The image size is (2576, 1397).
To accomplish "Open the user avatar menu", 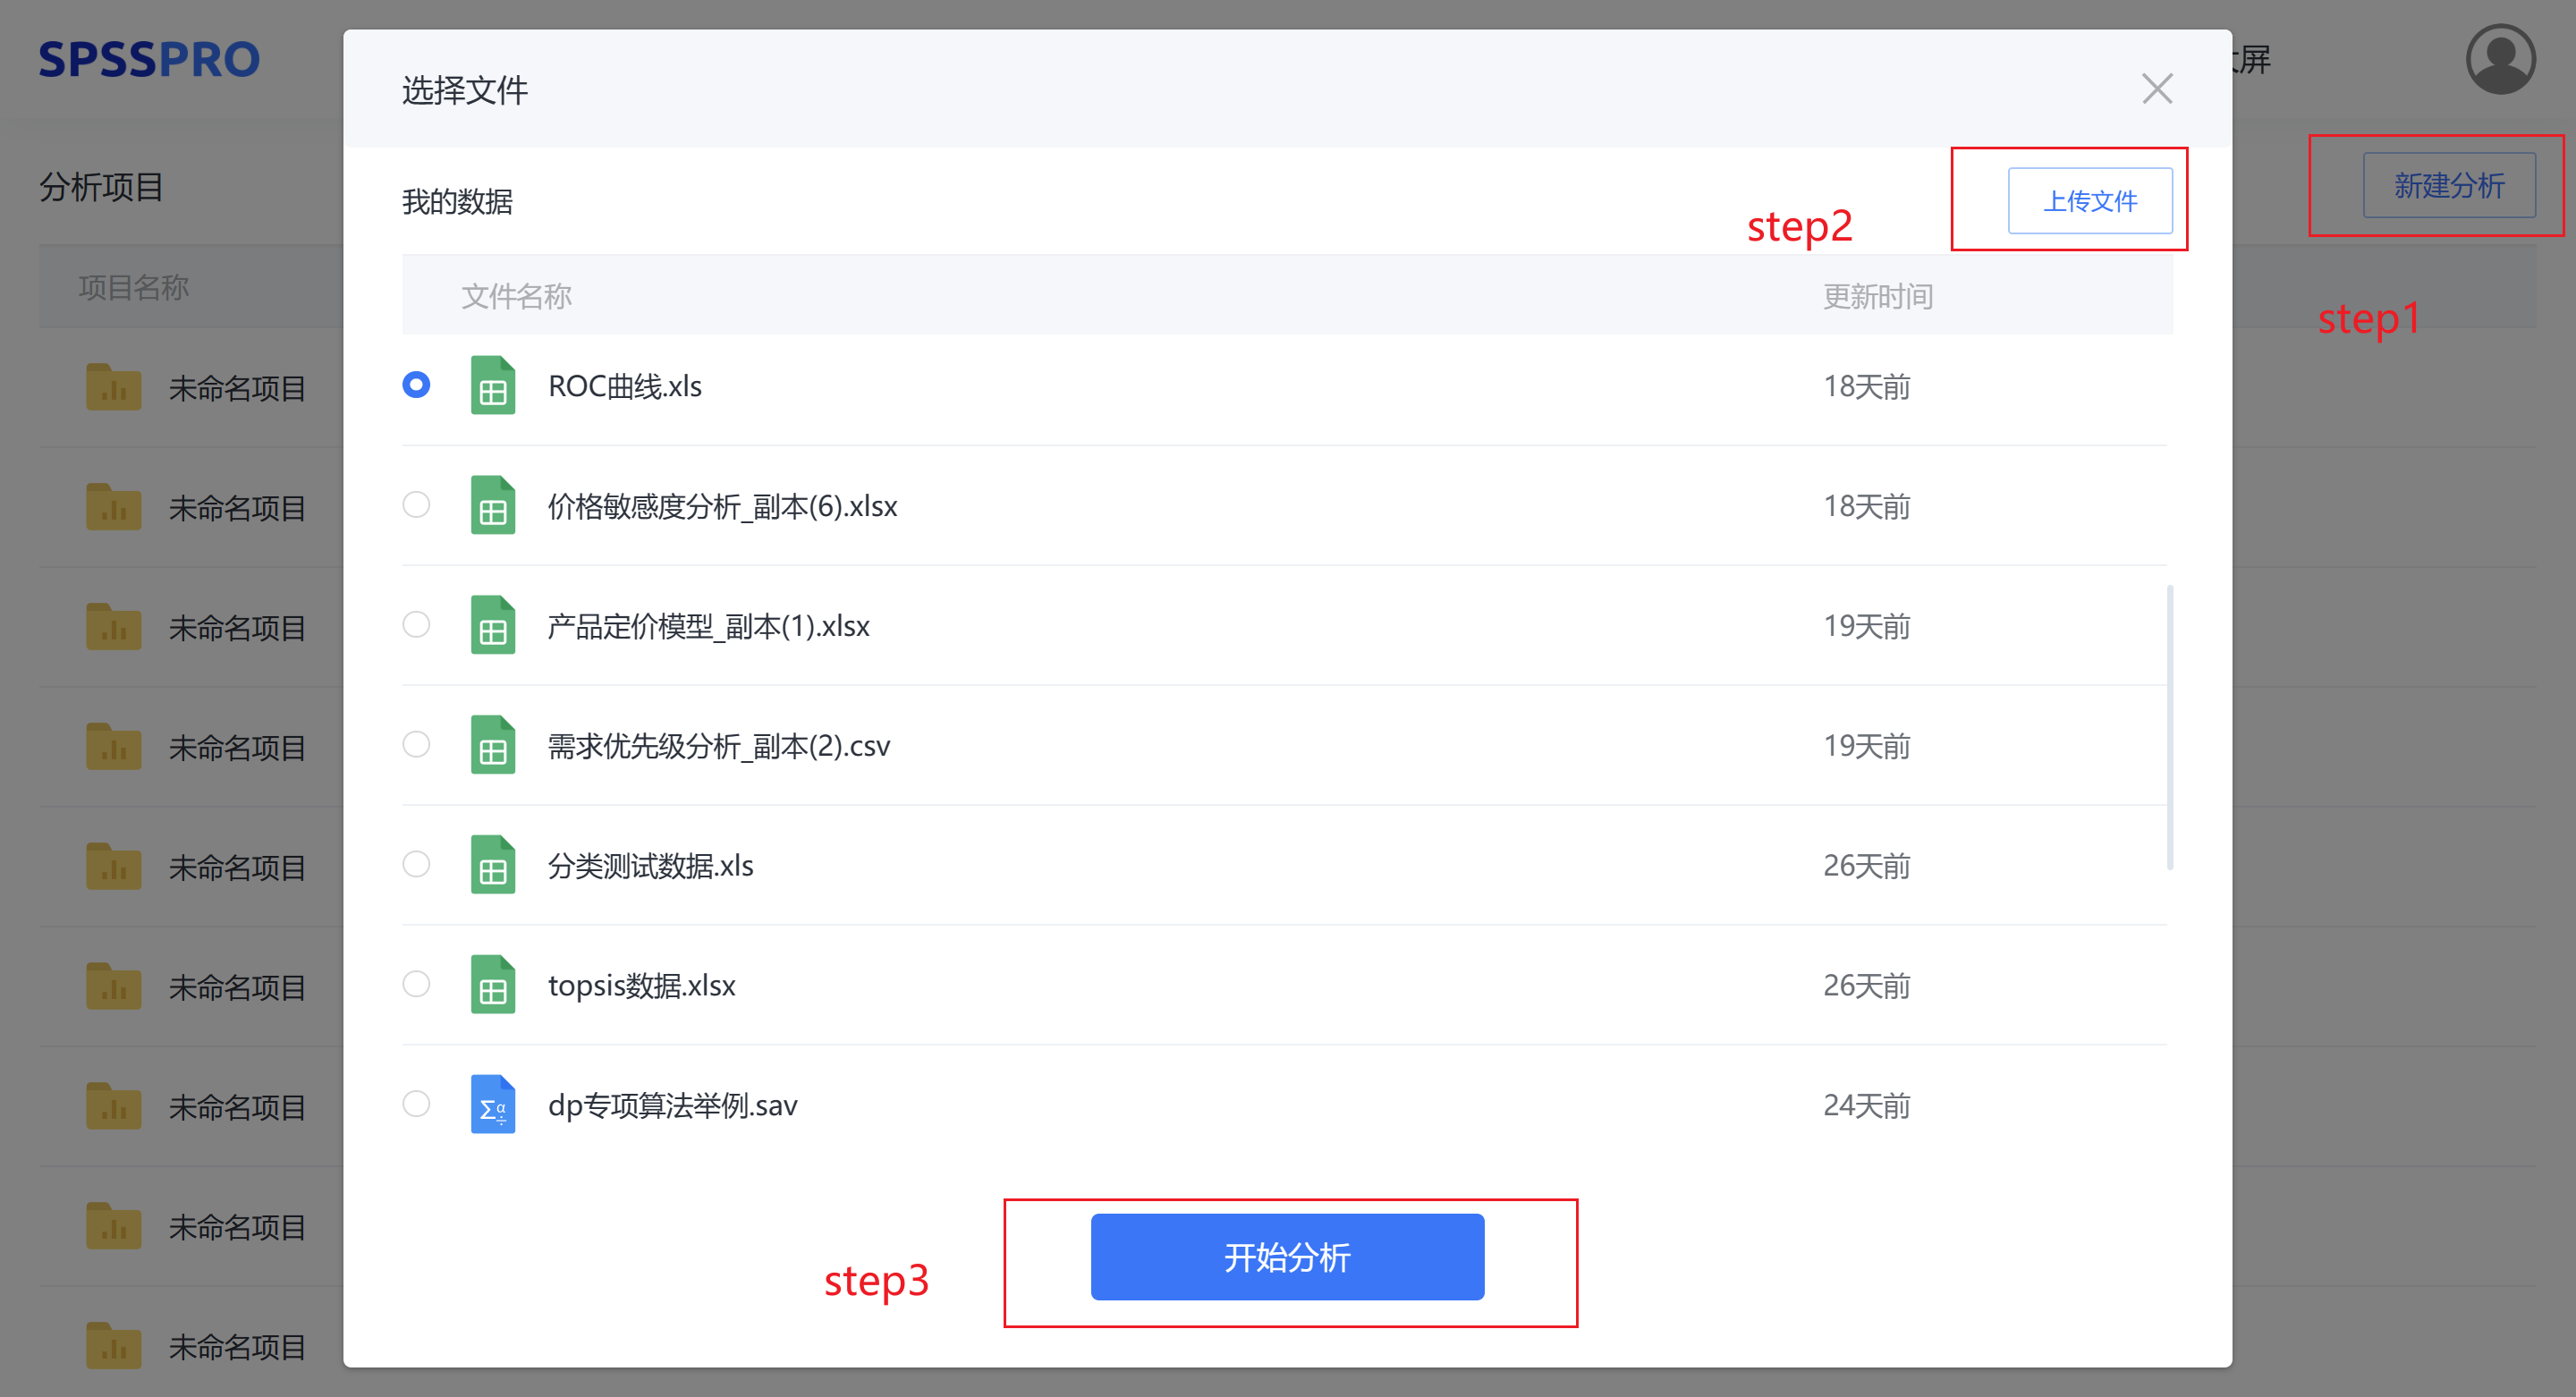I will [2500, 60].
